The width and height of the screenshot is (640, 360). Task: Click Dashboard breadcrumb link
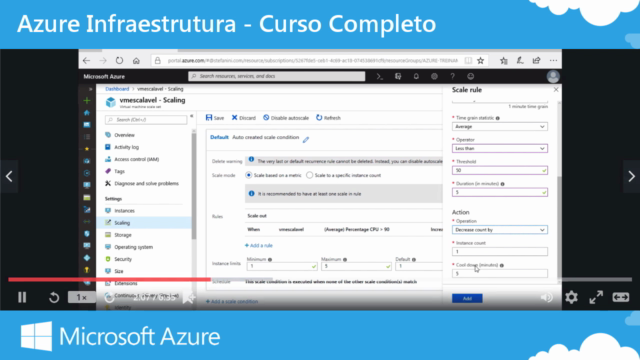point(117,89)
